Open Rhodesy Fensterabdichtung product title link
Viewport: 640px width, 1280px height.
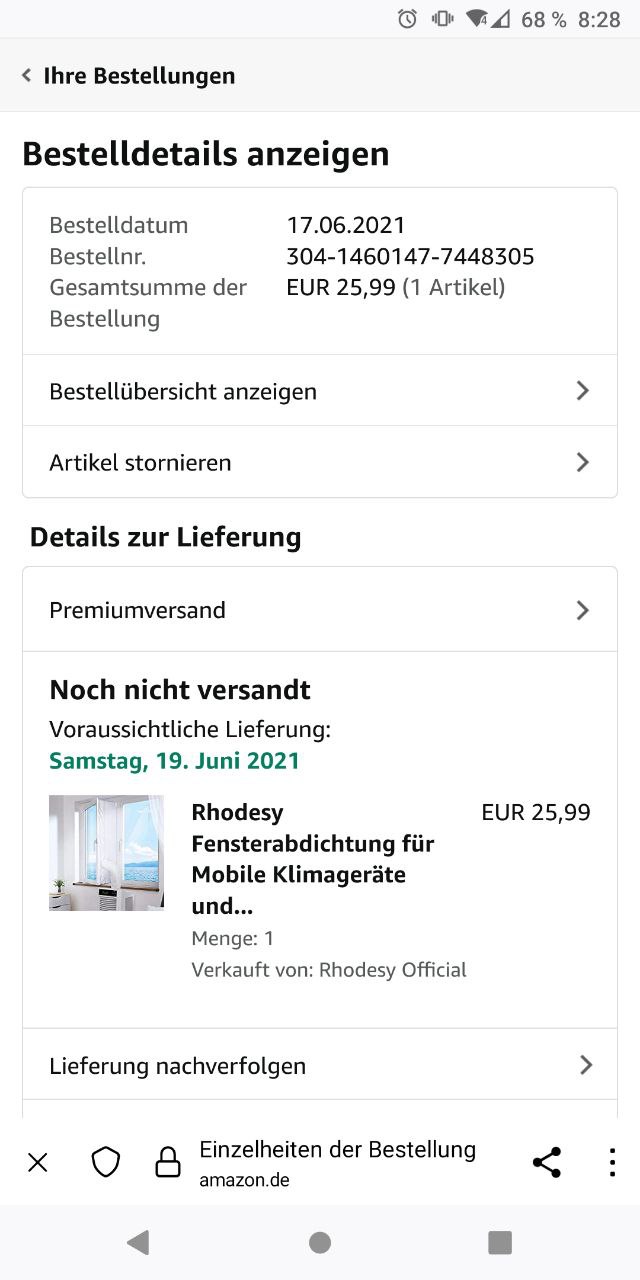(312, 859)
